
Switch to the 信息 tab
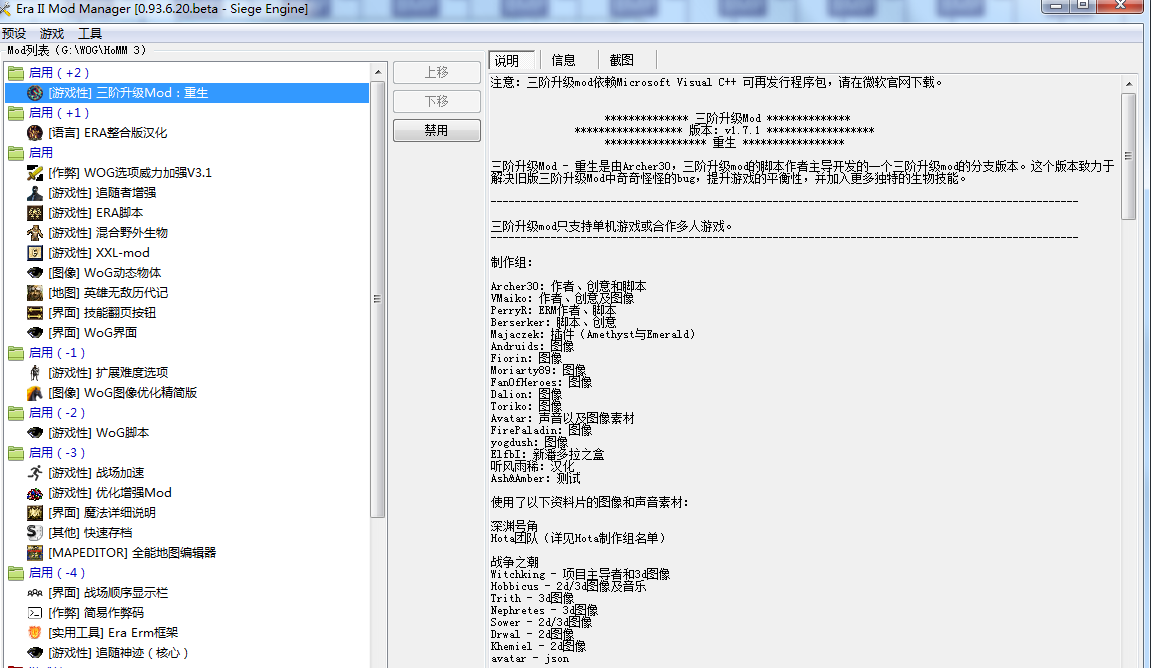(x=564, y=60)
